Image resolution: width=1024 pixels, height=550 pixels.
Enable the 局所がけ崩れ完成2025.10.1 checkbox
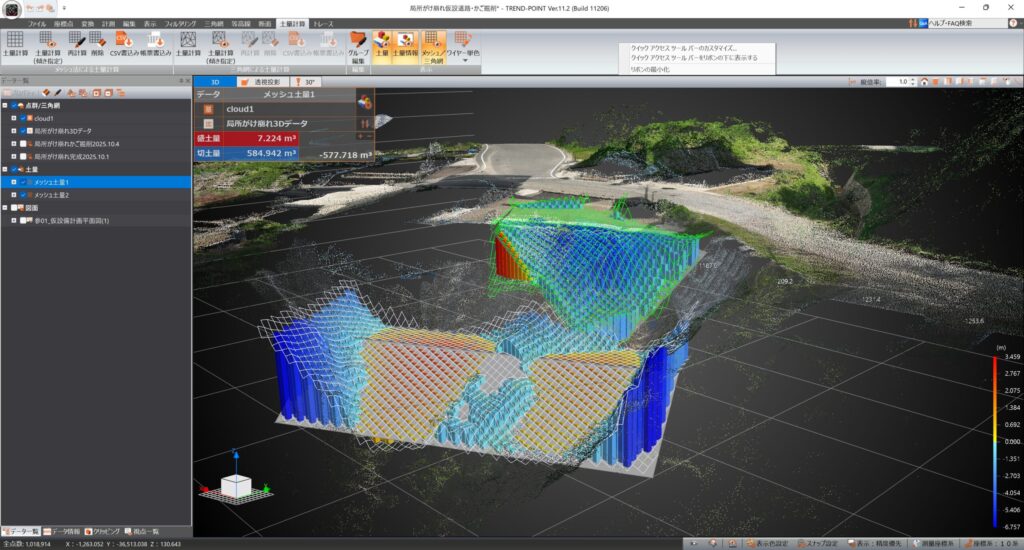(x=25, y=157)
